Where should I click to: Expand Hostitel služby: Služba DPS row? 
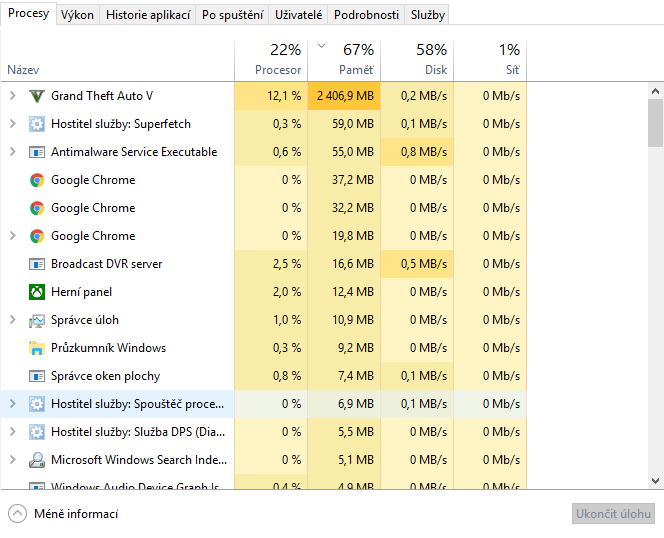click(x=13, y=432)
